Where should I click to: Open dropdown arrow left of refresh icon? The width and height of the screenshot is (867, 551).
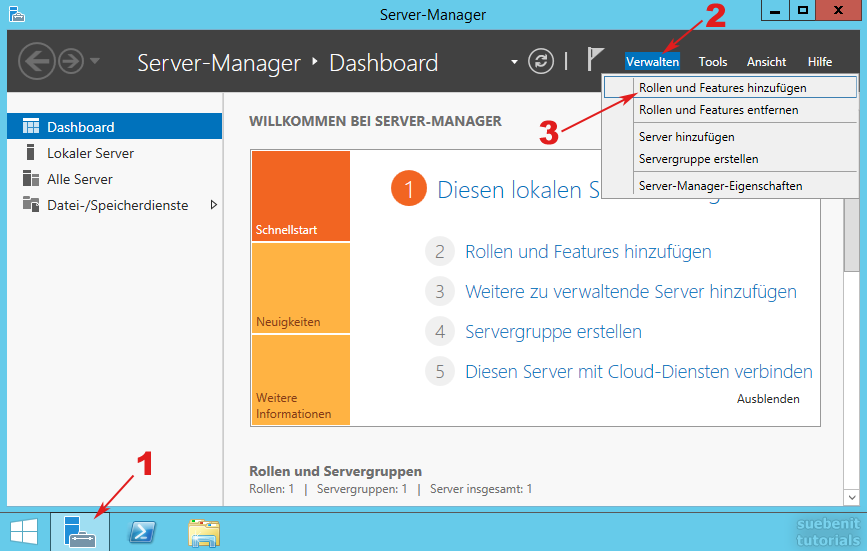(x=514, y=62)
